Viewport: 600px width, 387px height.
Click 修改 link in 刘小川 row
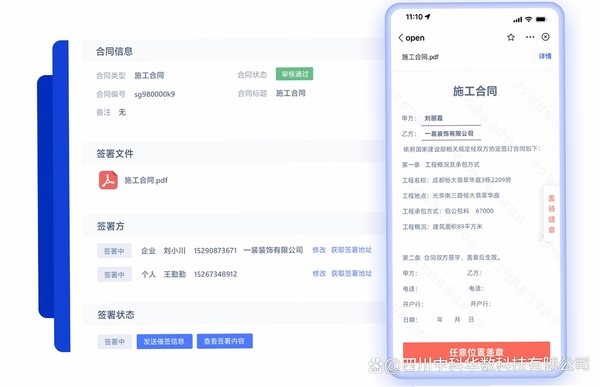(319, 250)
